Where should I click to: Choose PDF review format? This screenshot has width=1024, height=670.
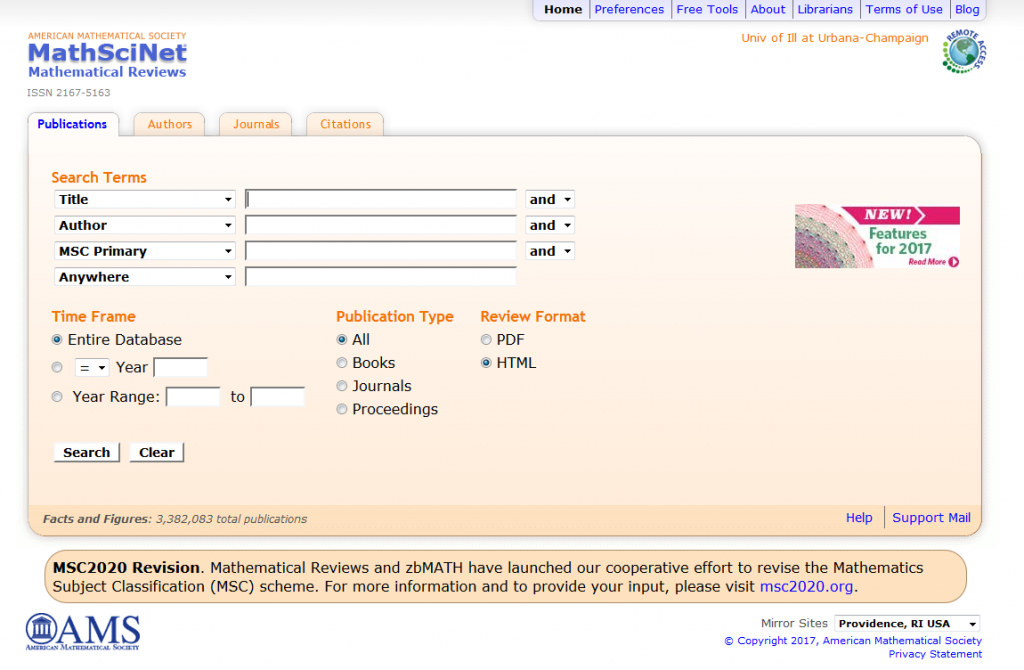point(486,340)
